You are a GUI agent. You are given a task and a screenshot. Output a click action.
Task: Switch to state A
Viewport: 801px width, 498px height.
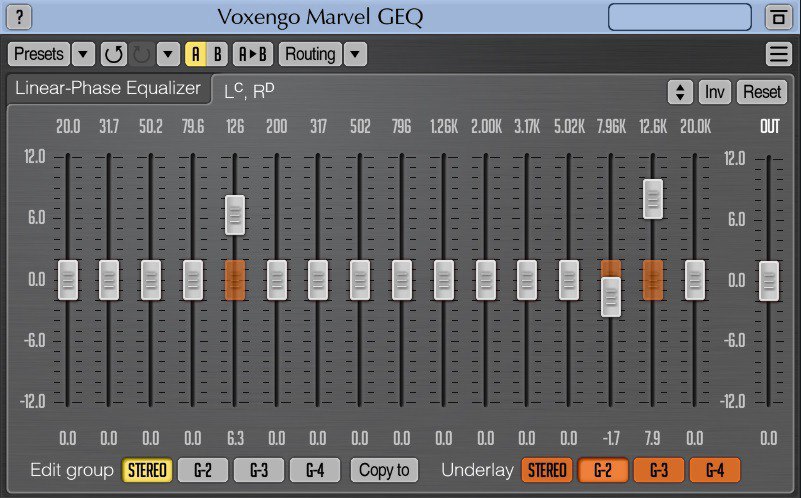(x=196, y=54)
